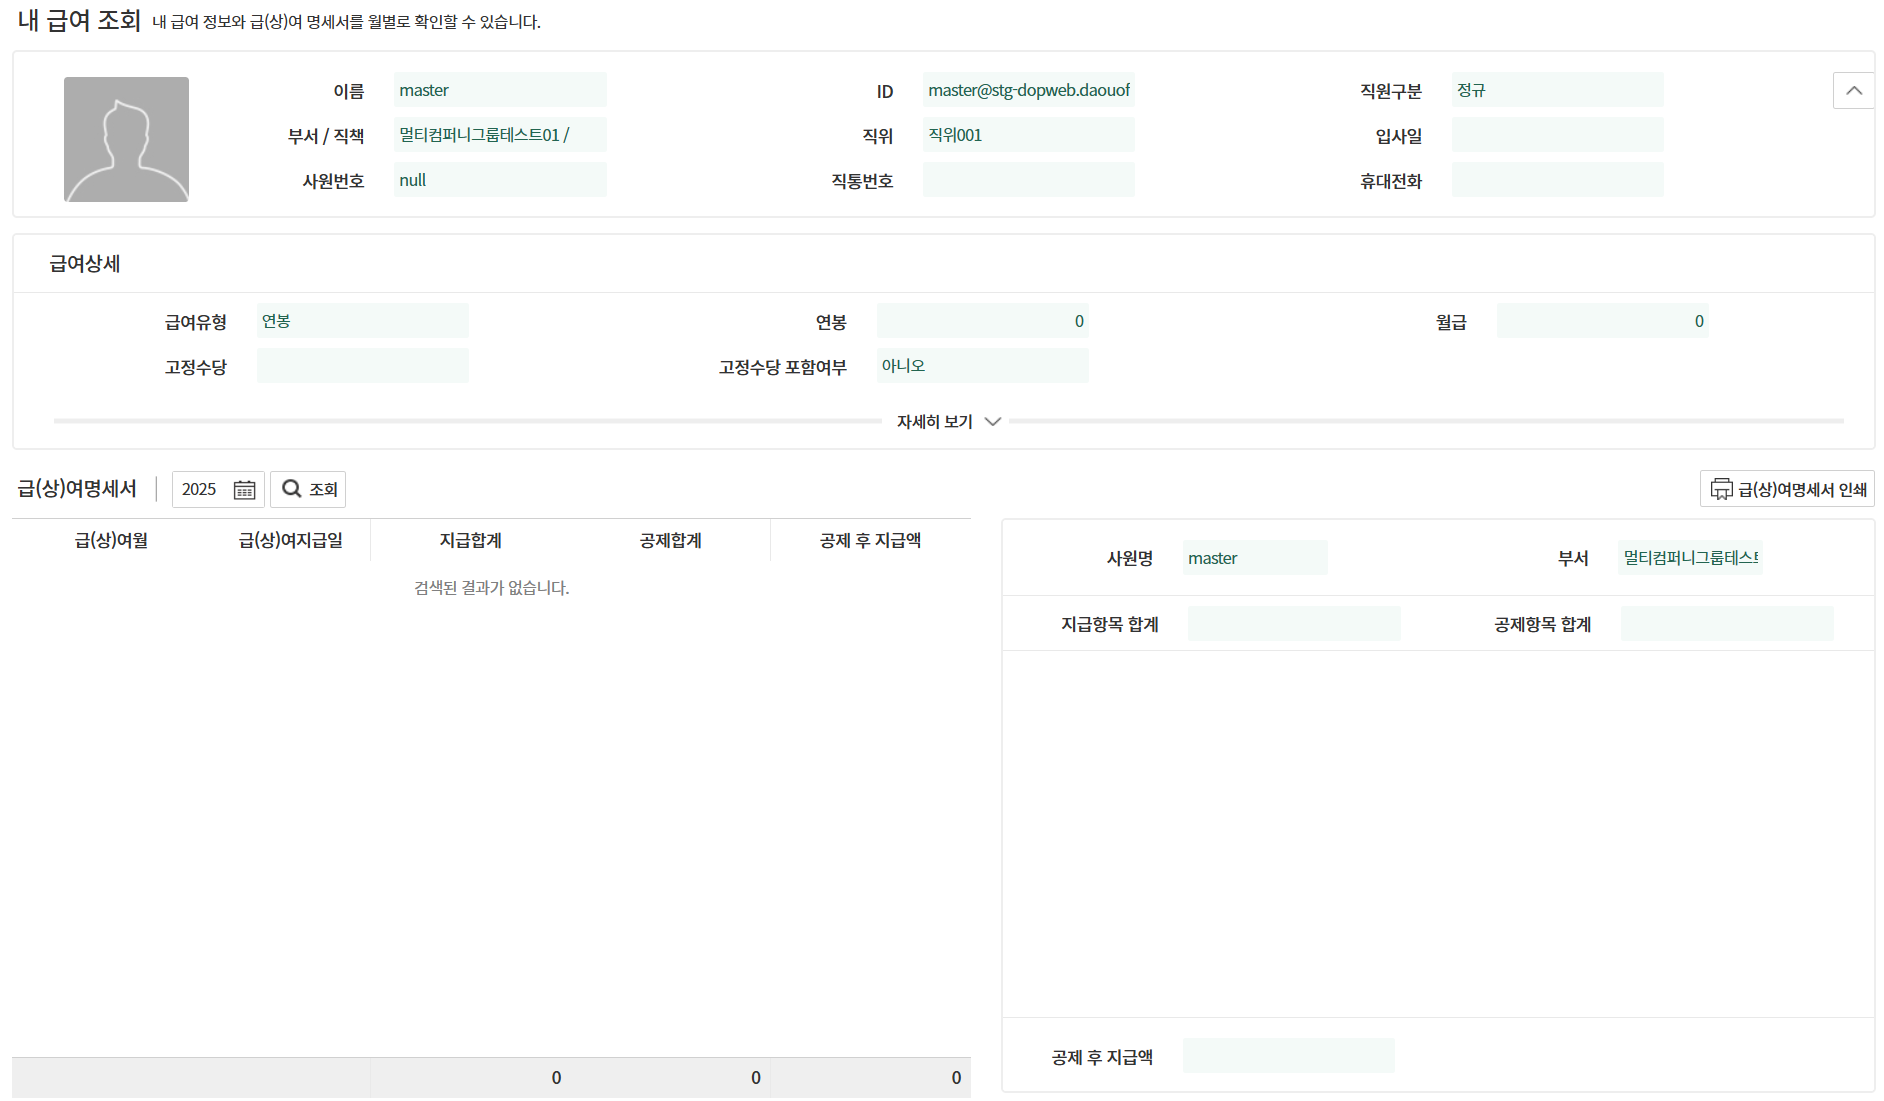Select the 급여유형 field showing 연봉
This screenshot has width=1884, height=1101.
point(362,321)
